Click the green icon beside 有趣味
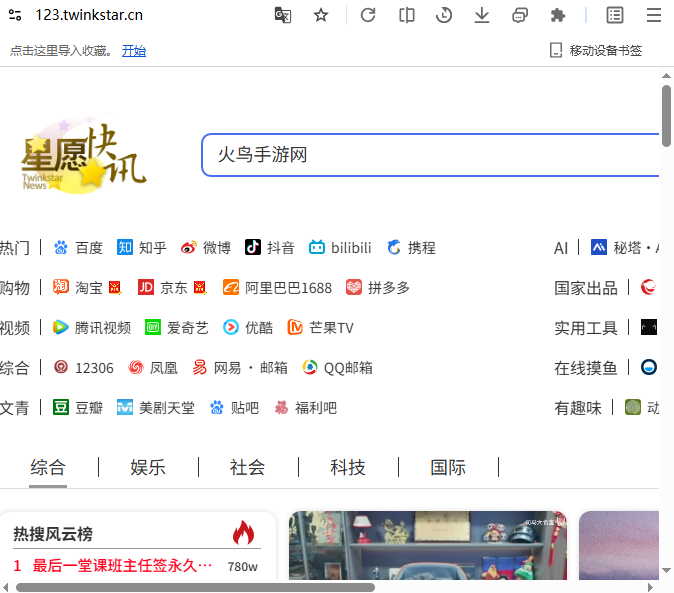 click(x=633, y=407)
